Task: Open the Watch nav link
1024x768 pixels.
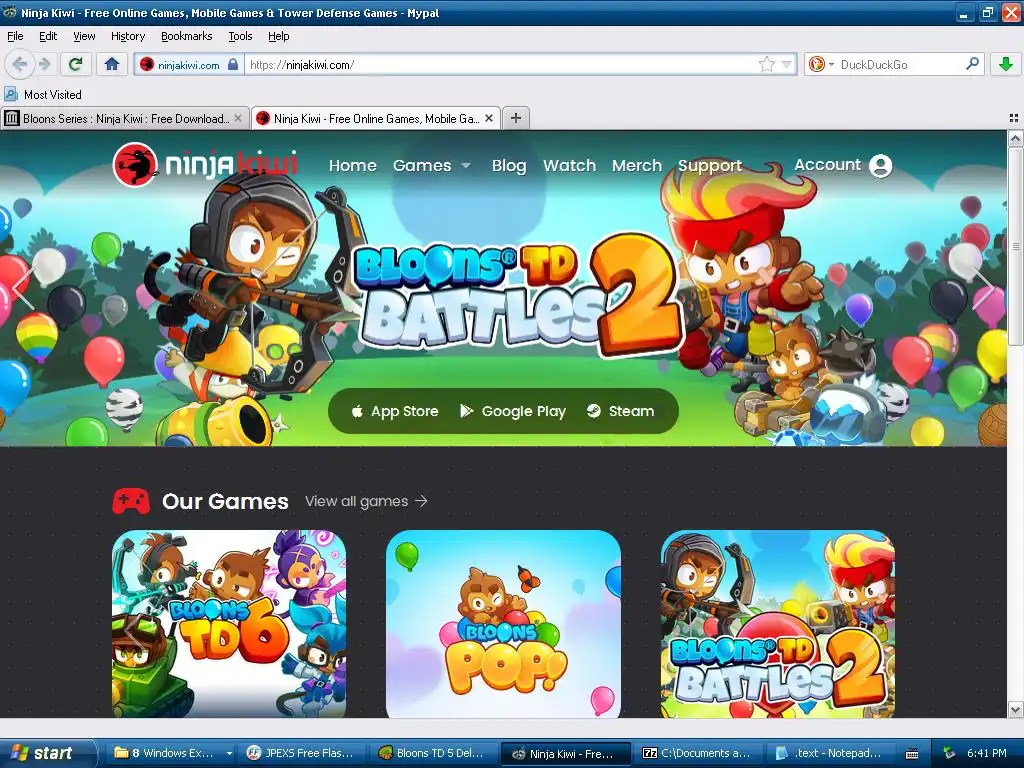Action: click(x=569, y=165)
